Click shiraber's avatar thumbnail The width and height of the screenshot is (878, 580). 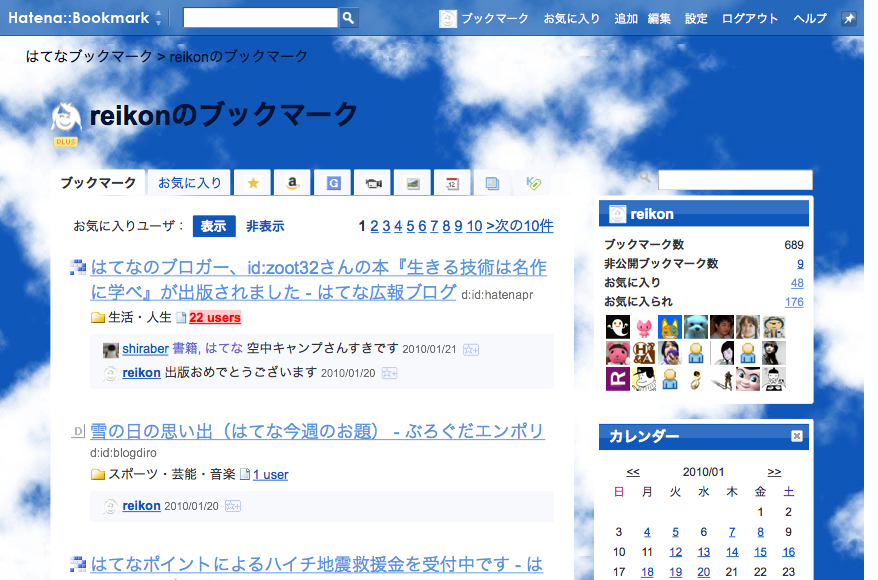click(x=111, y=350)
